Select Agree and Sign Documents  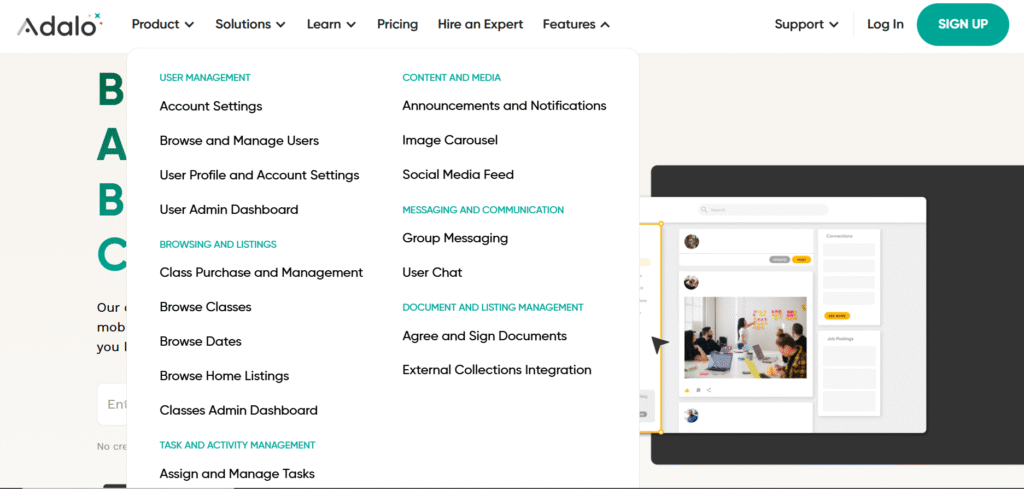484,336
